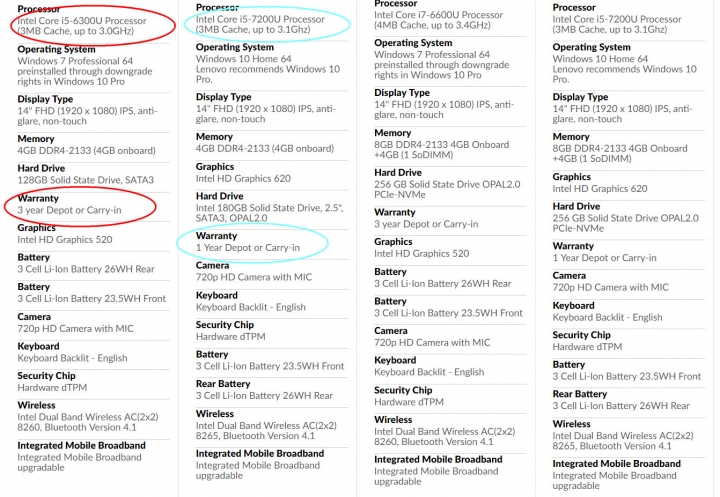Click "Processor" heading in i7-6600U column
This screenshot has width=720, height=497.
(x=396, y=4)
